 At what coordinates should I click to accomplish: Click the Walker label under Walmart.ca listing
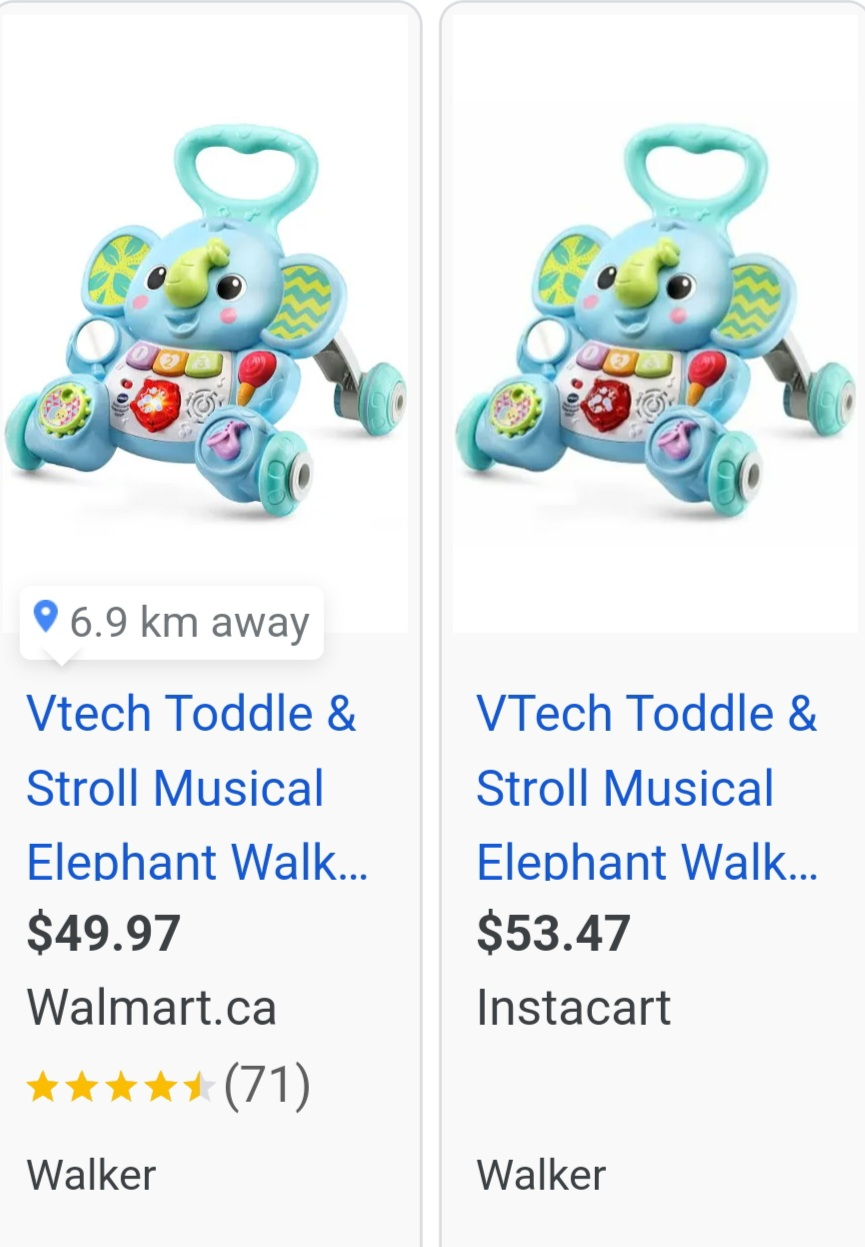pyautogui.click(x=91, y=1174)
